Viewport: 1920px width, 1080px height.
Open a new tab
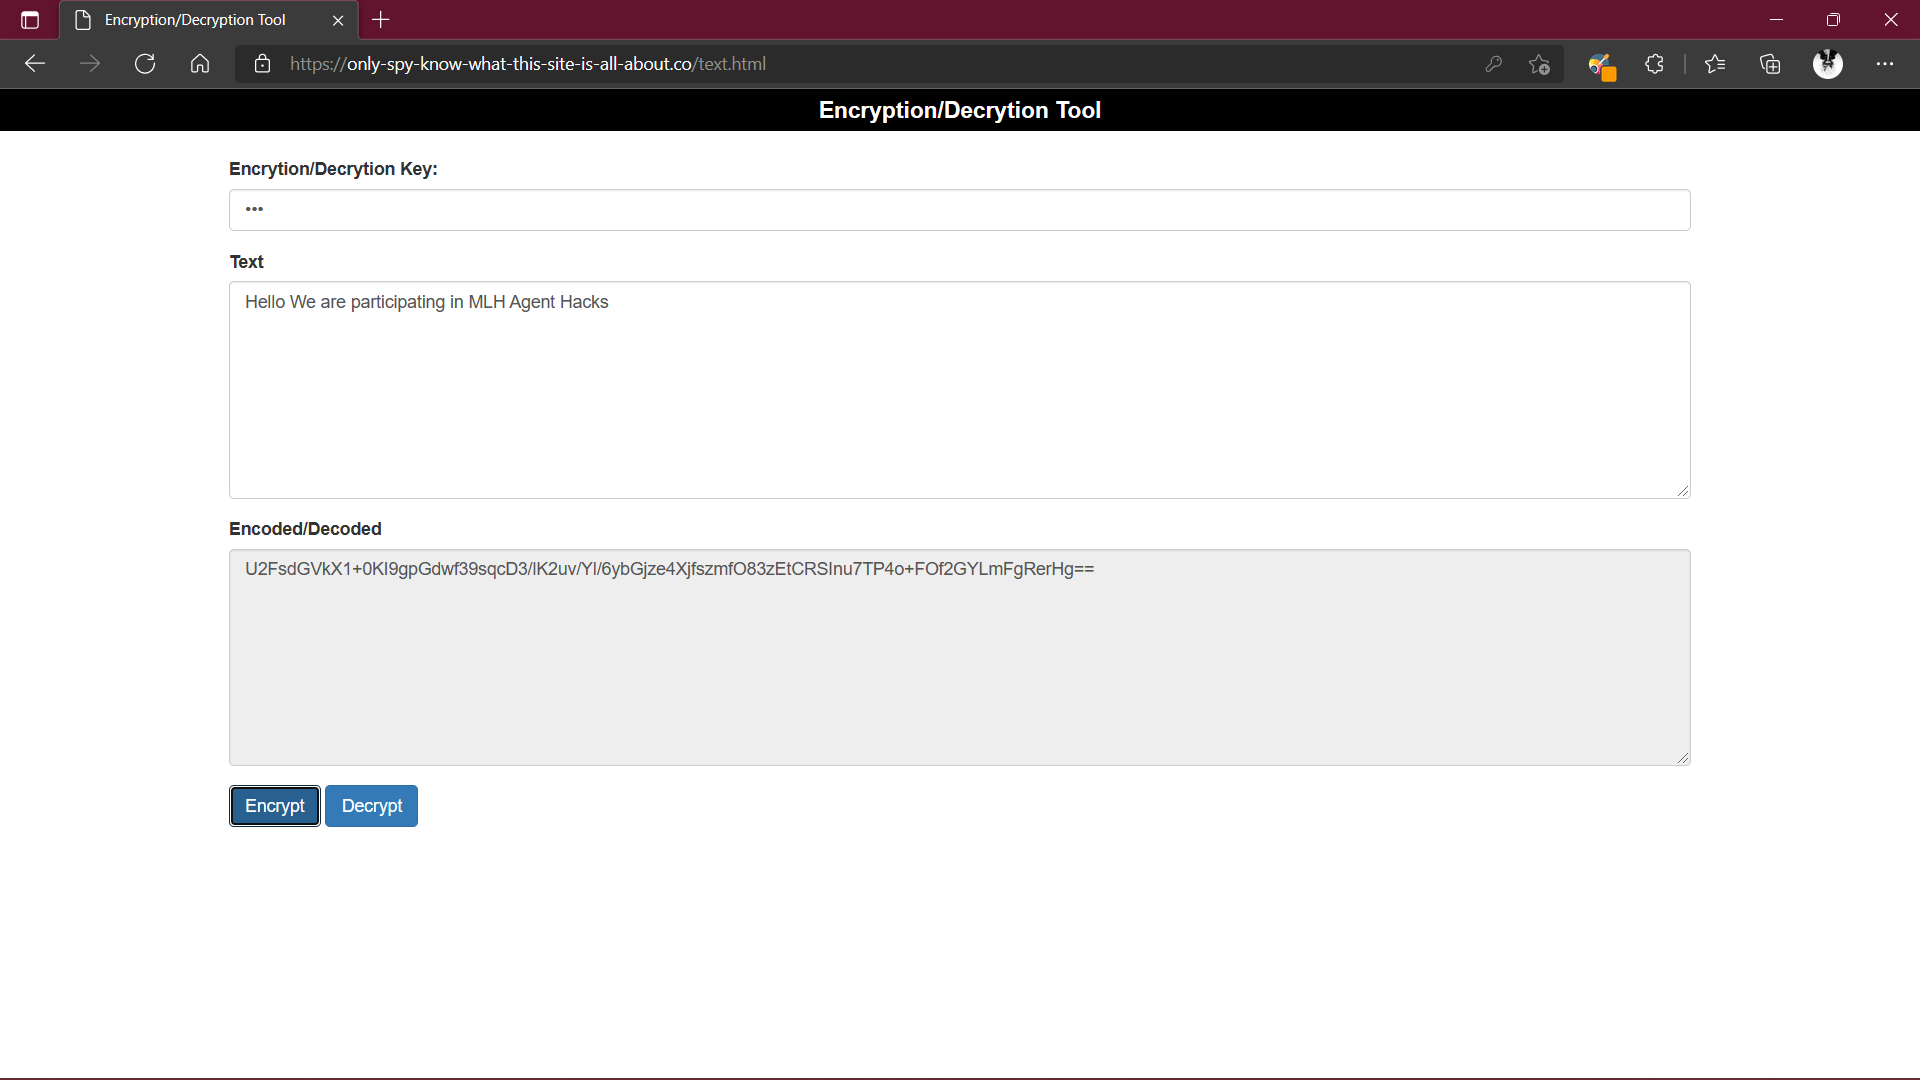point(381,20)
